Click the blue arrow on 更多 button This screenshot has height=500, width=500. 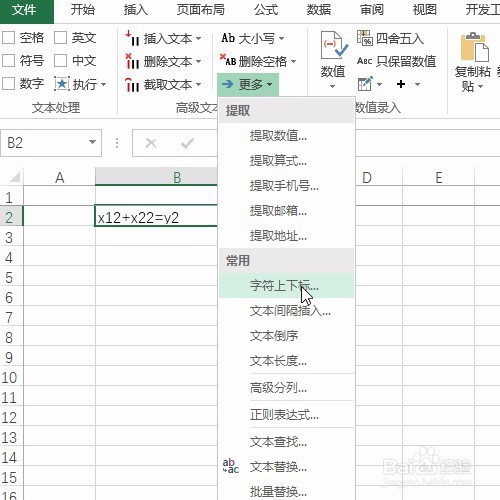228,84
